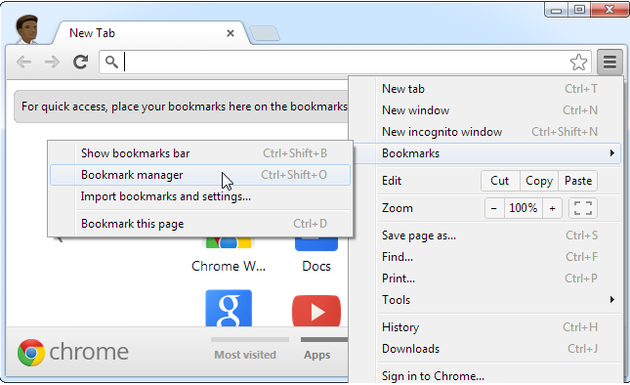This screenshot has height=385, width=630.
Task: Enter fullscreen with the fullscreen icon
Action: [x=583, y=208]
